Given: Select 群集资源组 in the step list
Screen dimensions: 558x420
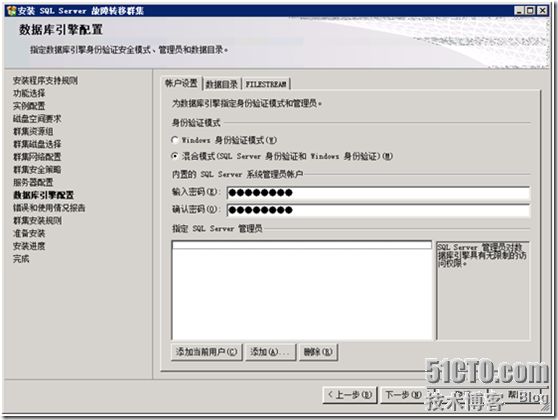Looking at the screenshot, I should (33, 131).
